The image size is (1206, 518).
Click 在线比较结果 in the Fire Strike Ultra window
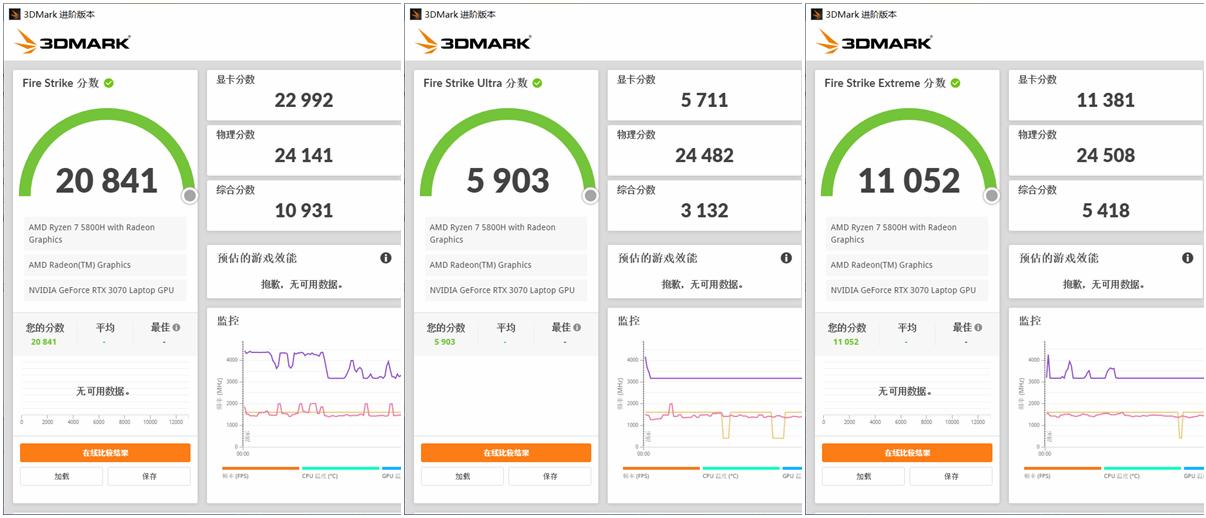coord(506,453)
